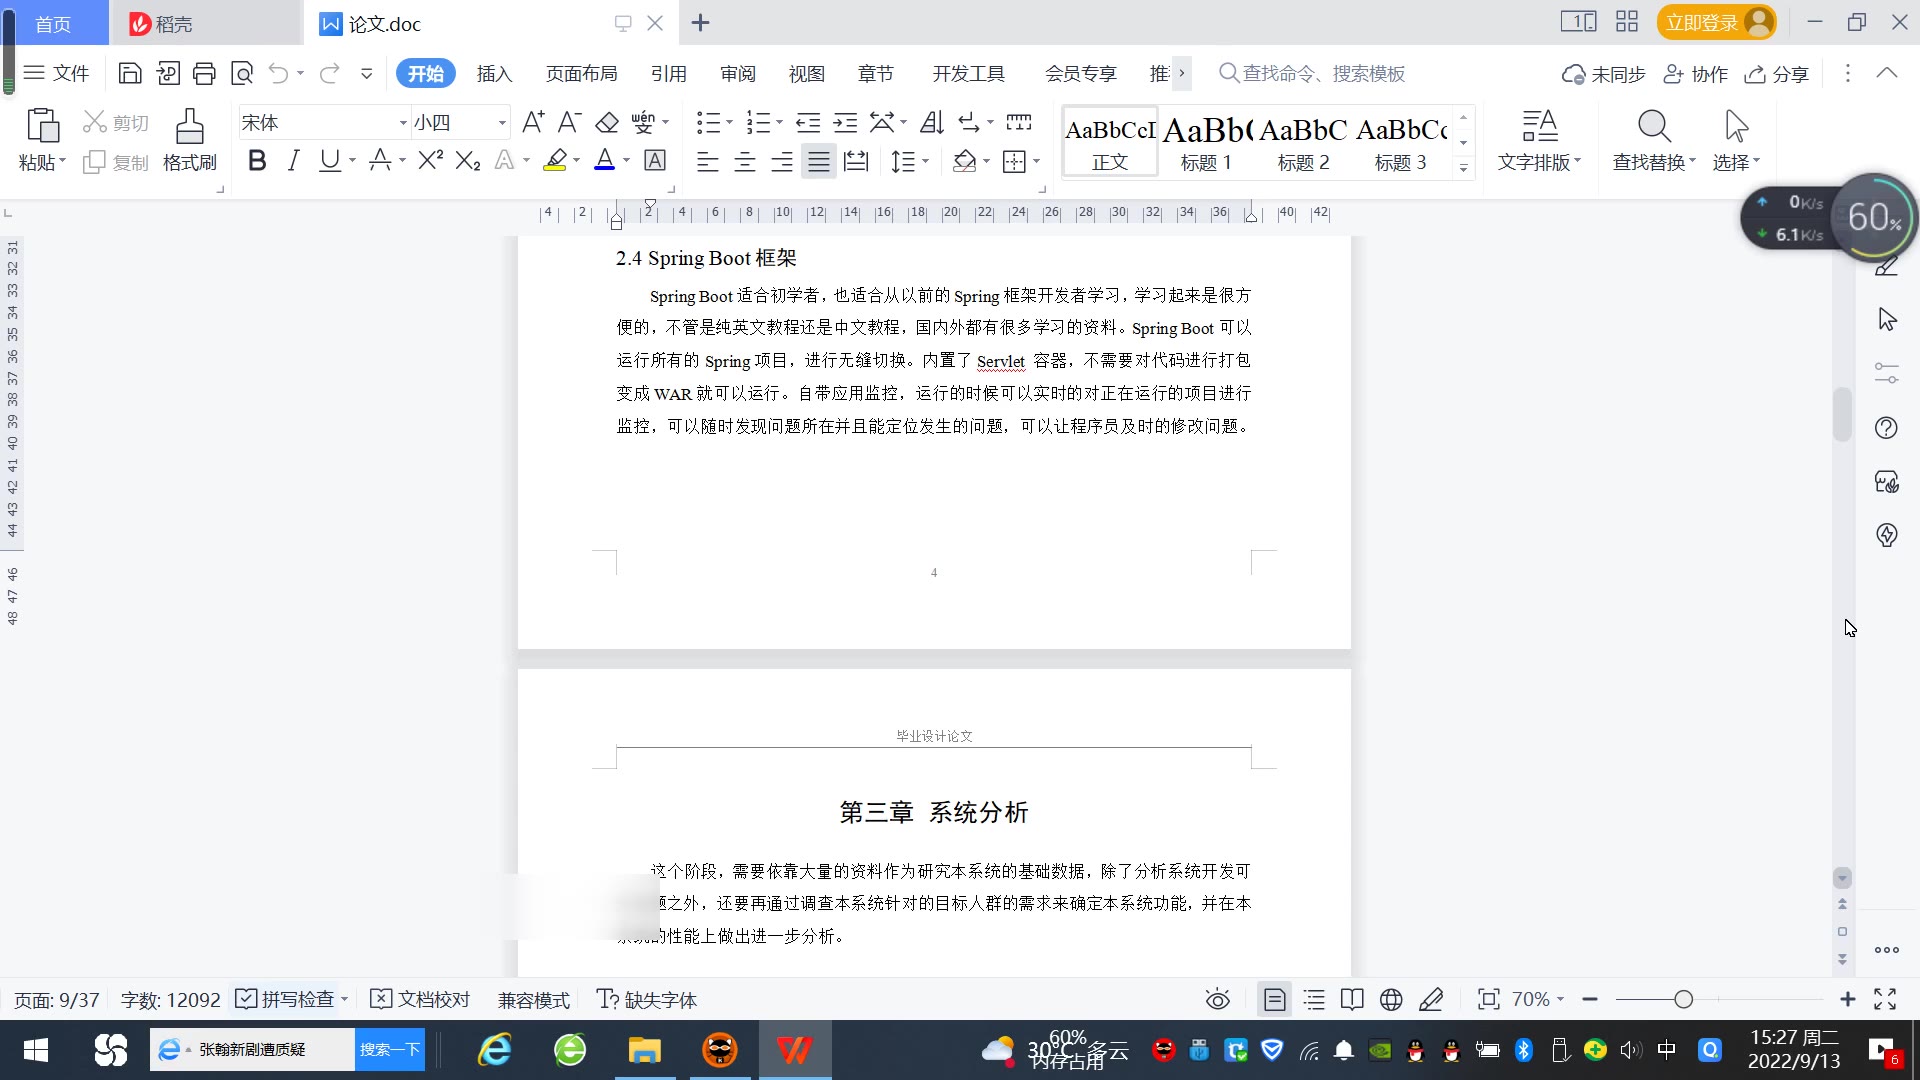1920x1080 pixels.
Task: Click the save icon in the quick access toolbar
Action: pyautogui.click(x=129, y=73)
